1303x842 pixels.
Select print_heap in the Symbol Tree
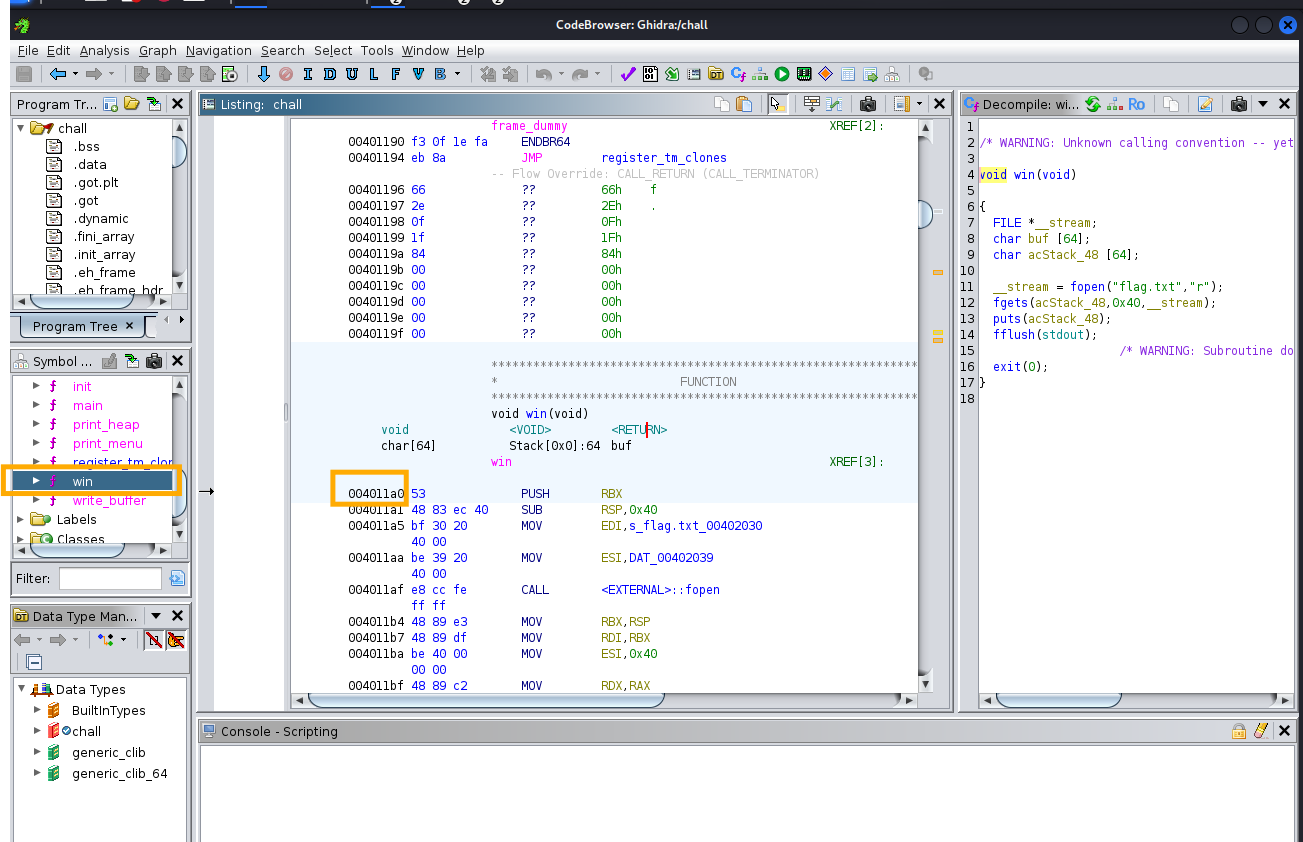(106, 424)
